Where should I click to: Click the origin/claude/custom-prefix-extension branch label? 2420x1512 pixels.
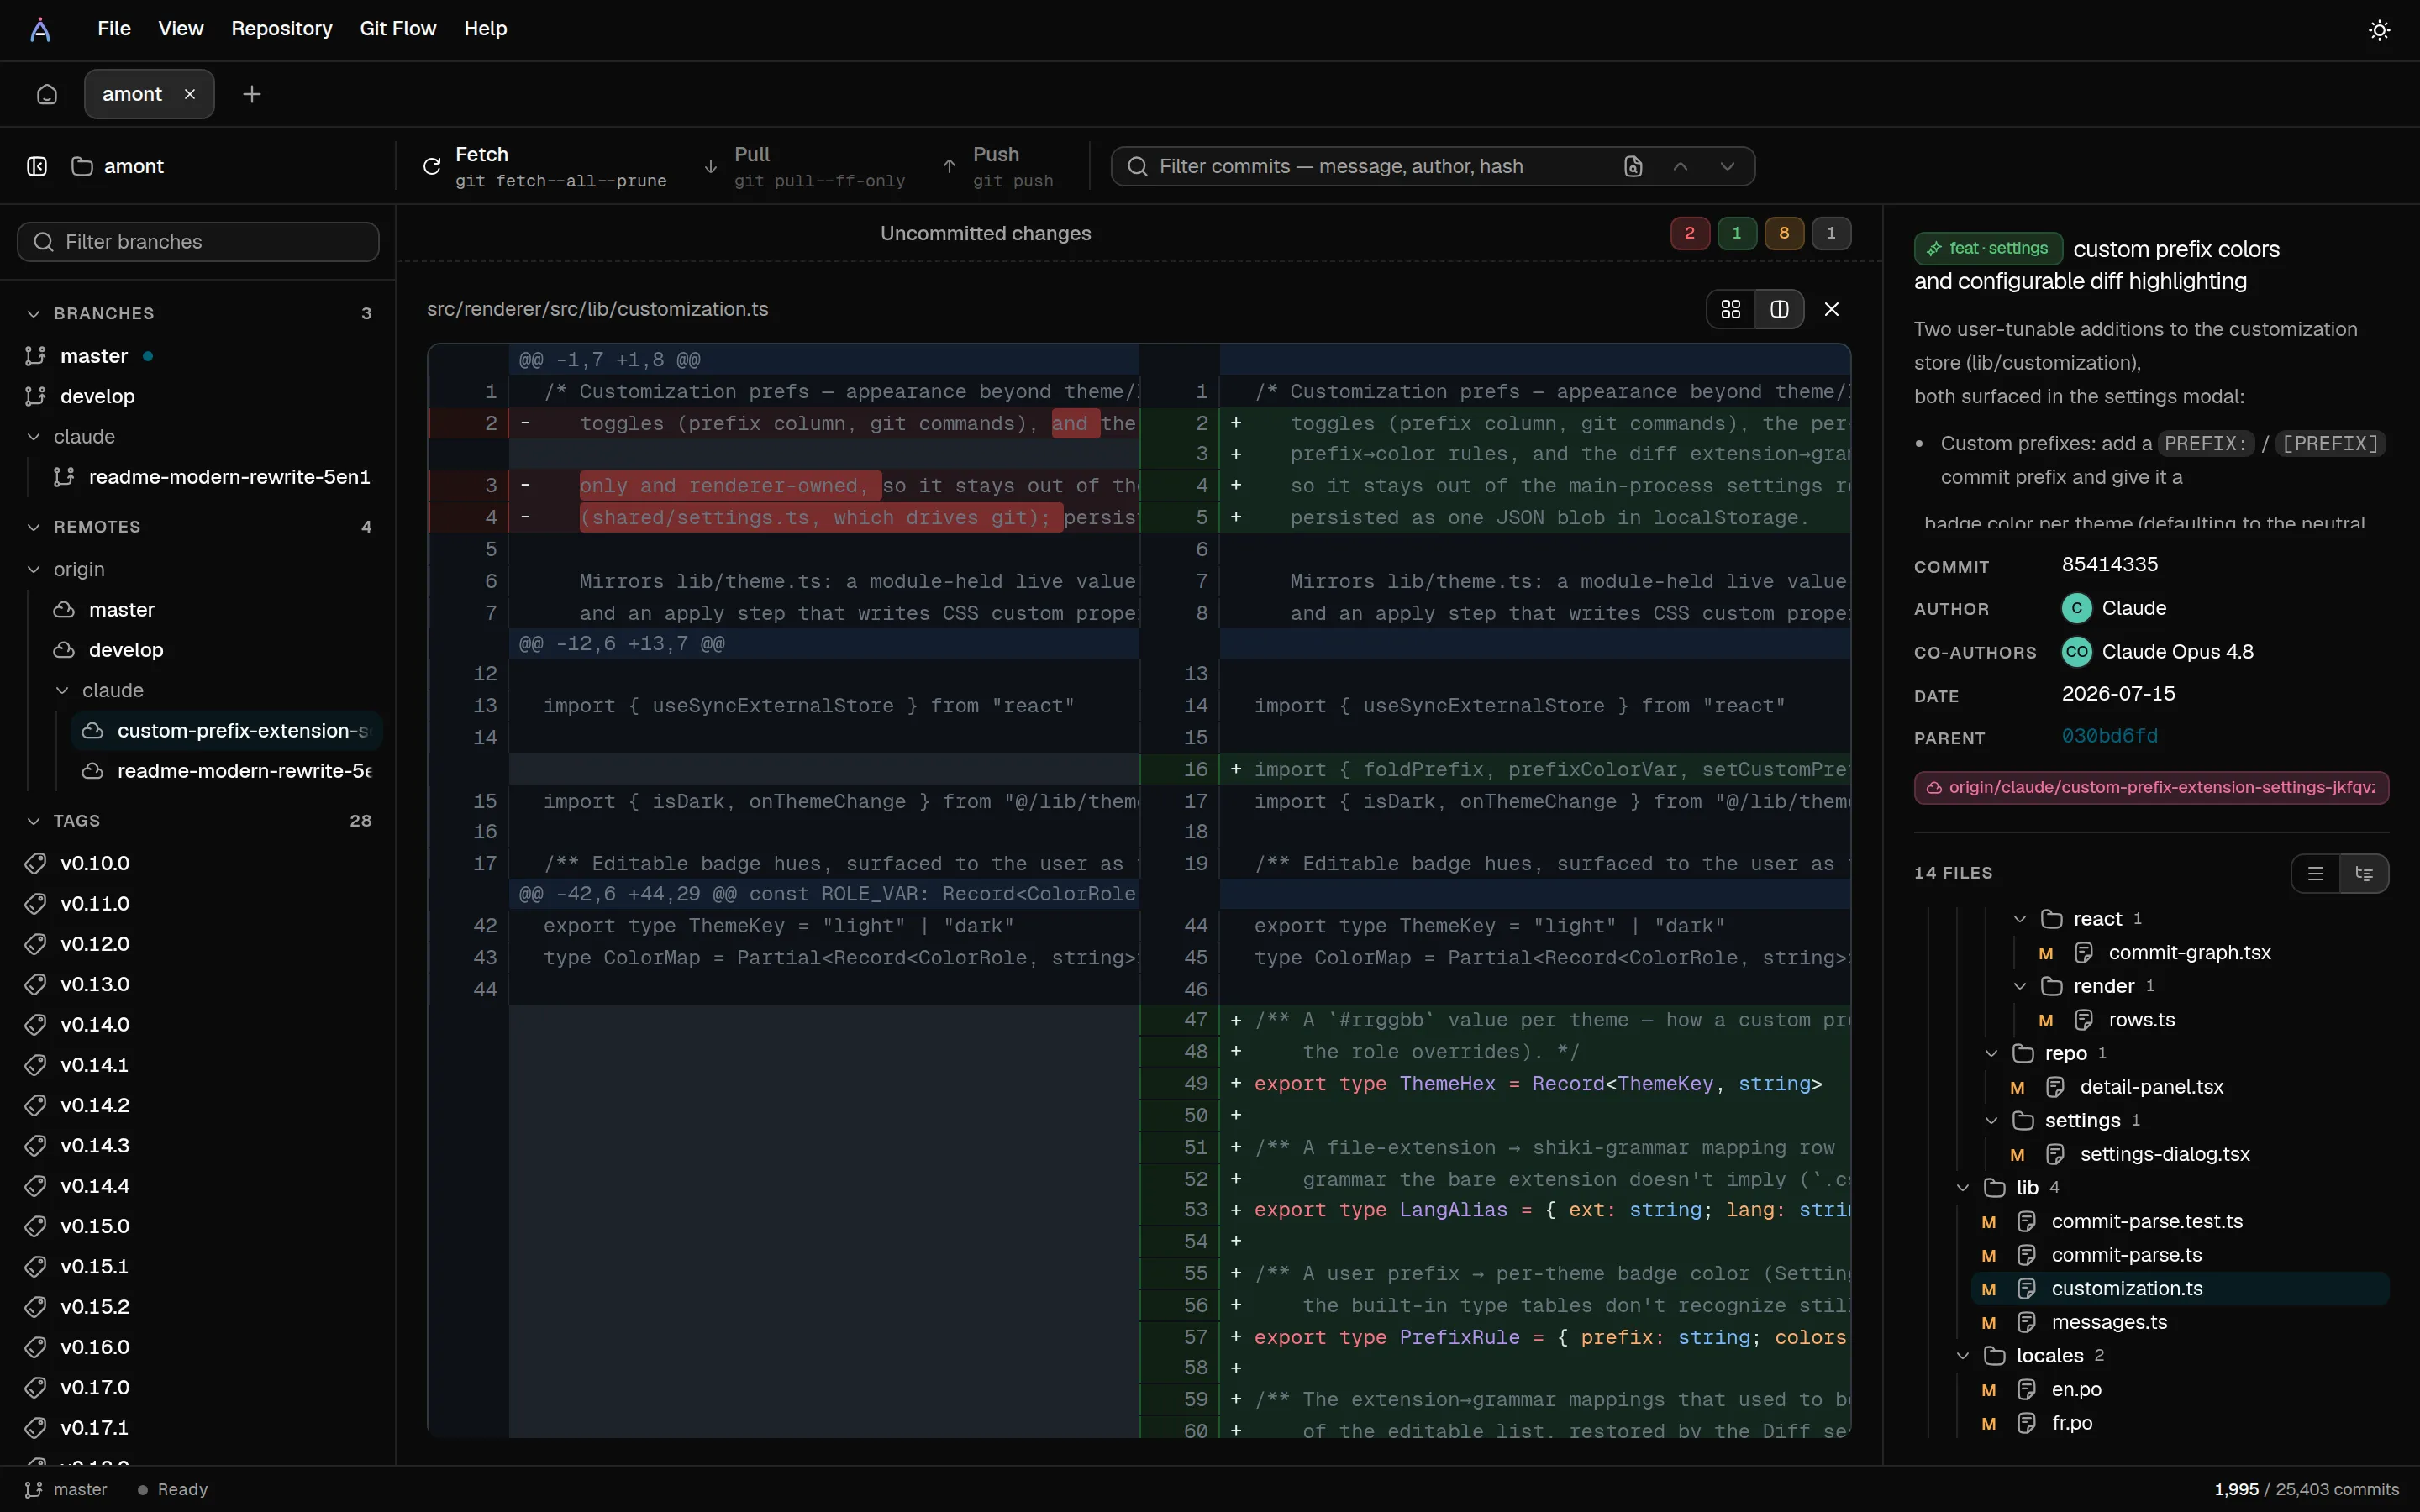click(2151, 787)
